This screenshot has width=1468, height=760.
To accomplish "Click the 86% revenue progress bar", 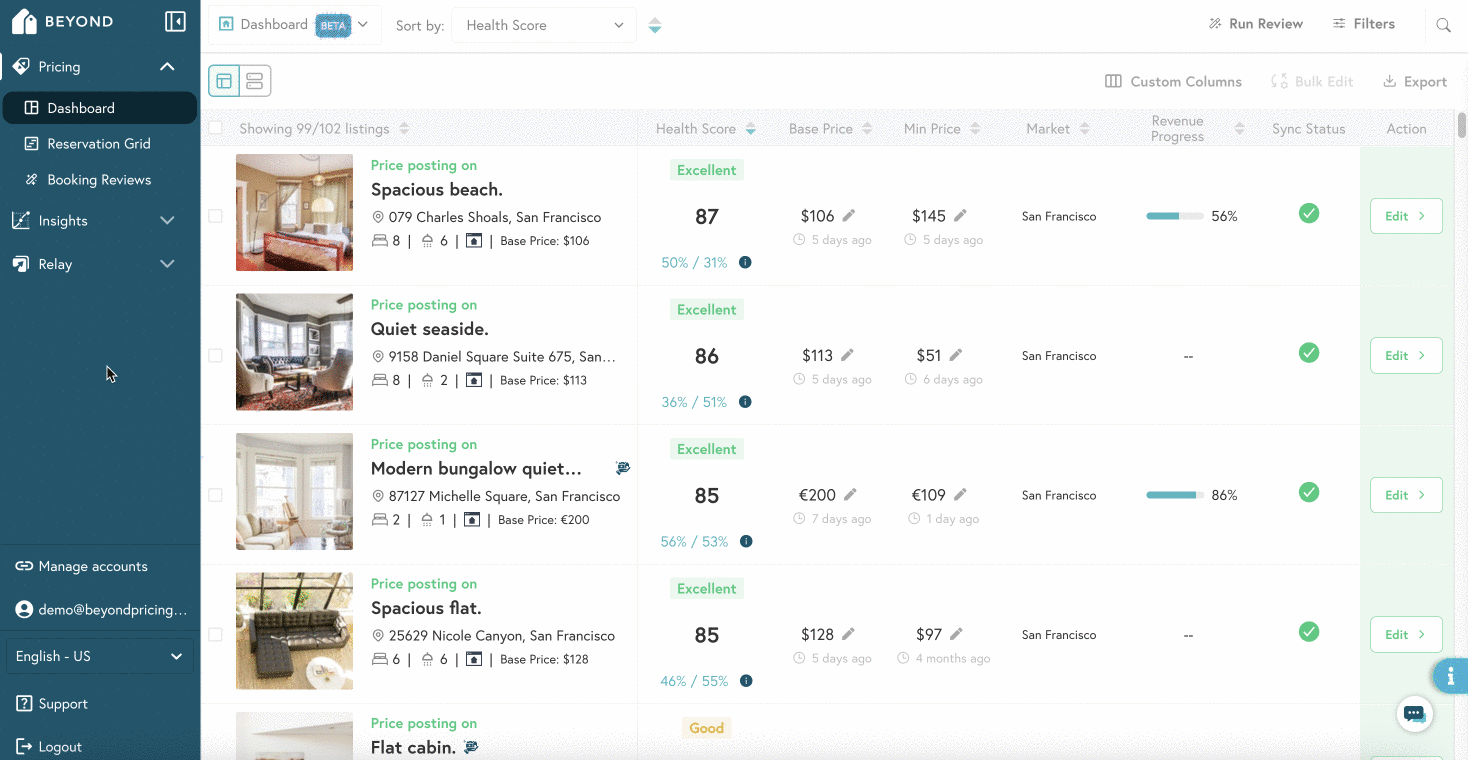I will [x=1174, y=493].
